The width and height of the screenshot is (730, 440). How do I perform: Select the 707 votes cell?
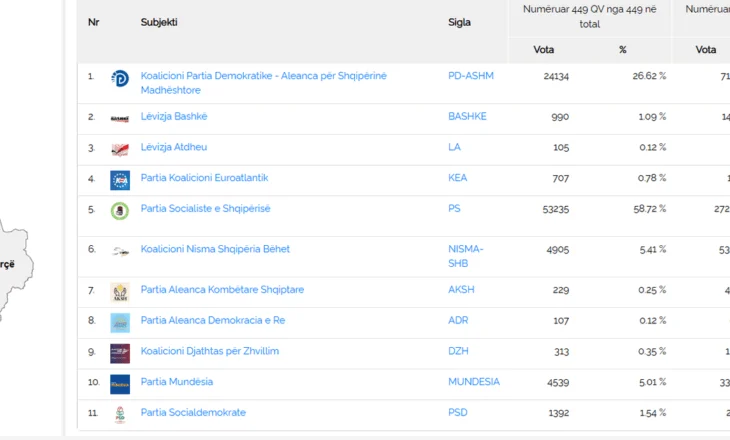561,178
